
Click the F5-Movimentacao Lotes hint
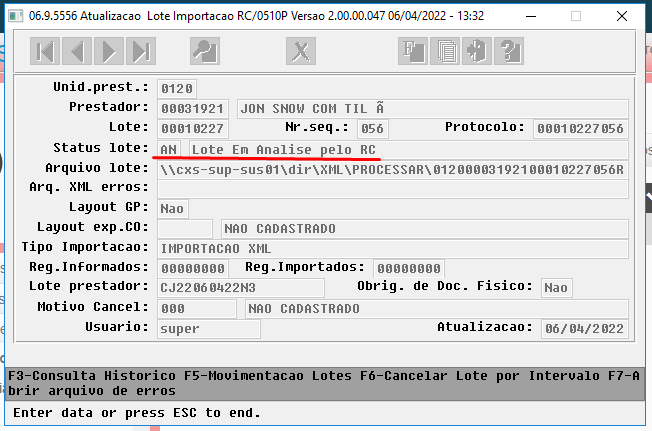[x=268, y=376]
